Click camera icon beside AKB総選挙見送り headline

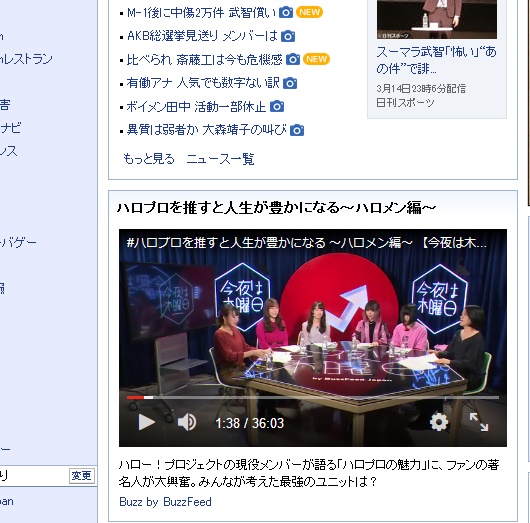[288, 36]
